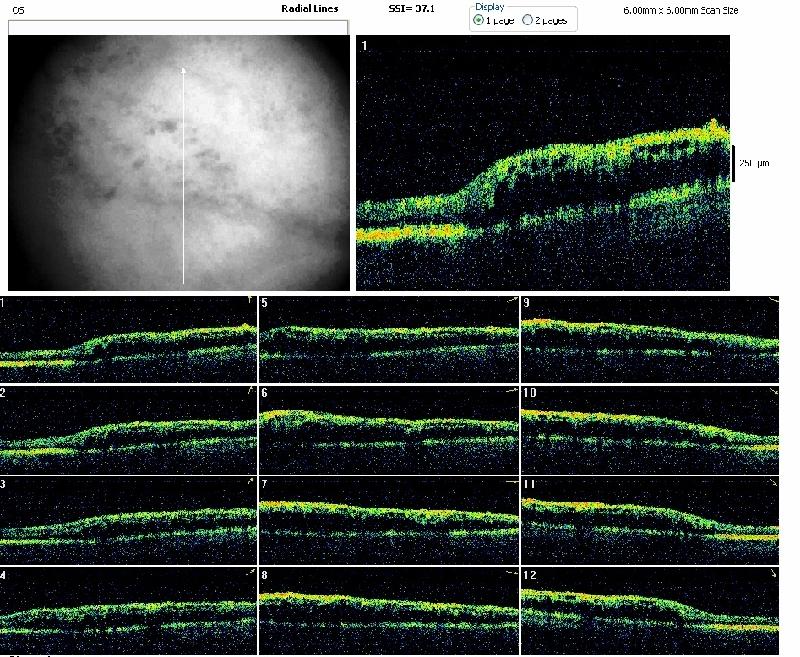800x657 pixels.
Task: Click the blank field above fundus image
Action: tap(178, 28)
